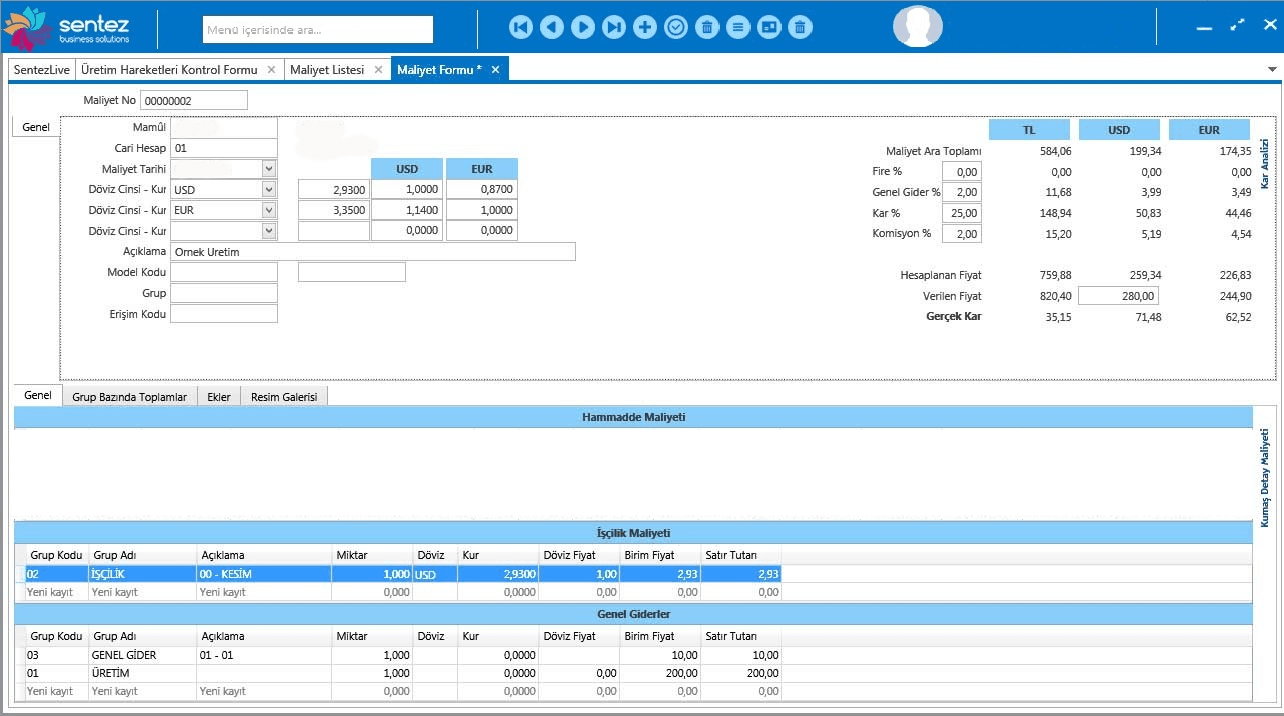The width and height of the screenshot is (1284, 716).
Task: Restore window size with arrows icon
Action: (1238, 25)
